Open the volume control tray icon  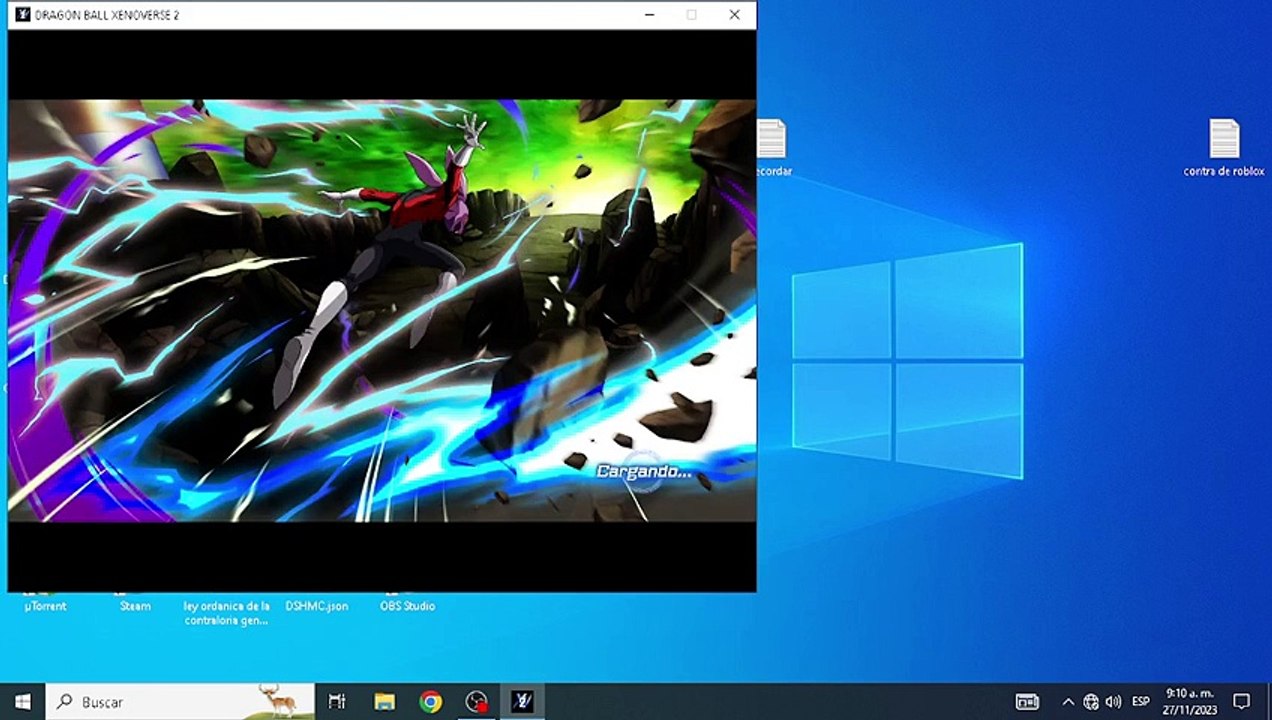click(x=1113, y=702)
